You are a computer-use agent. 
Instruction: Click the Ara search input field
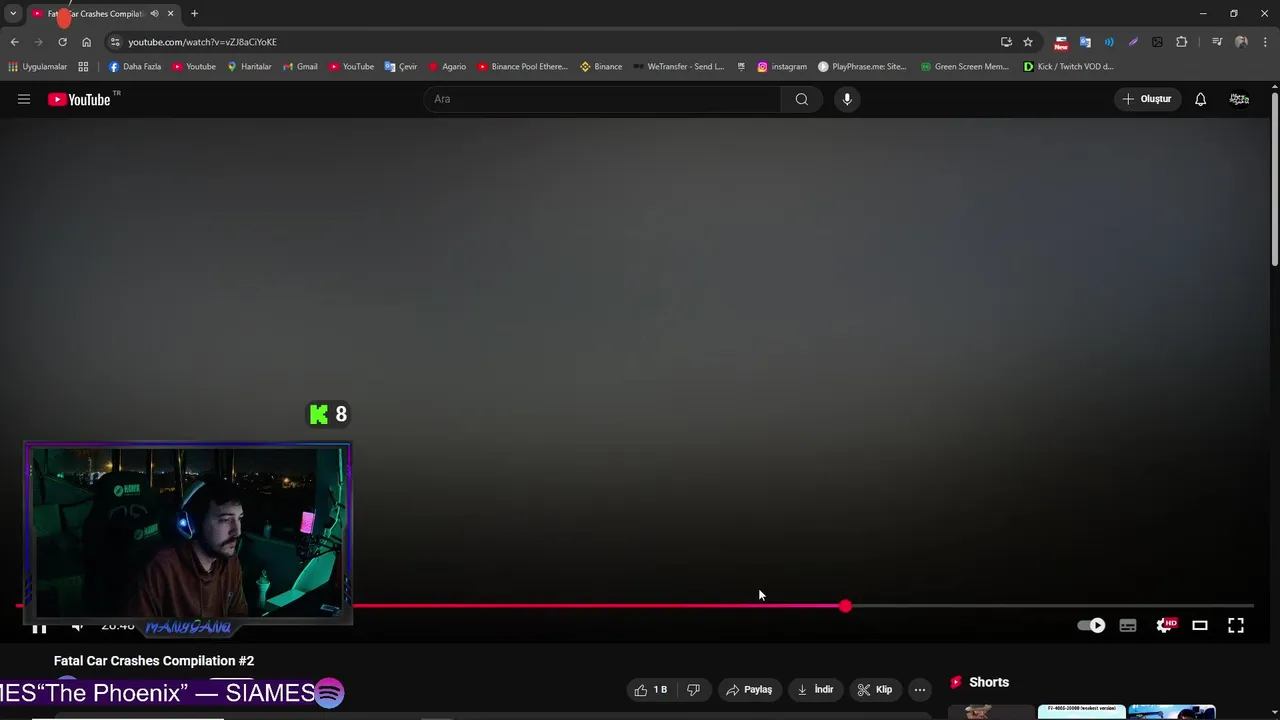click(603, 99)
